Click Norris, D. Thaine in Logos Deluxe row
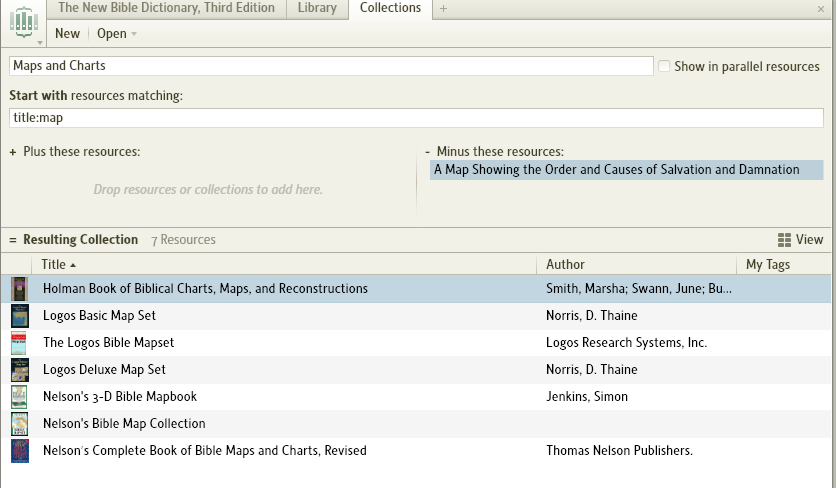The height and width of the screenshot is (488, 836). [592, 370]
